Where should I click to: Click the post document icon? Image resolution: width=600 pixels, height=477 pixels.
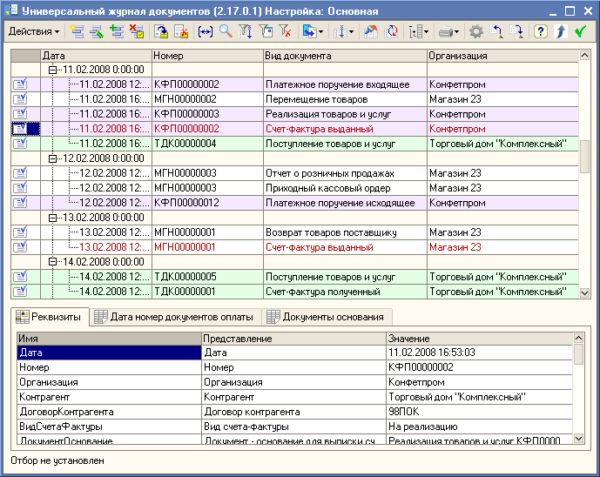[x=161, y=32]
